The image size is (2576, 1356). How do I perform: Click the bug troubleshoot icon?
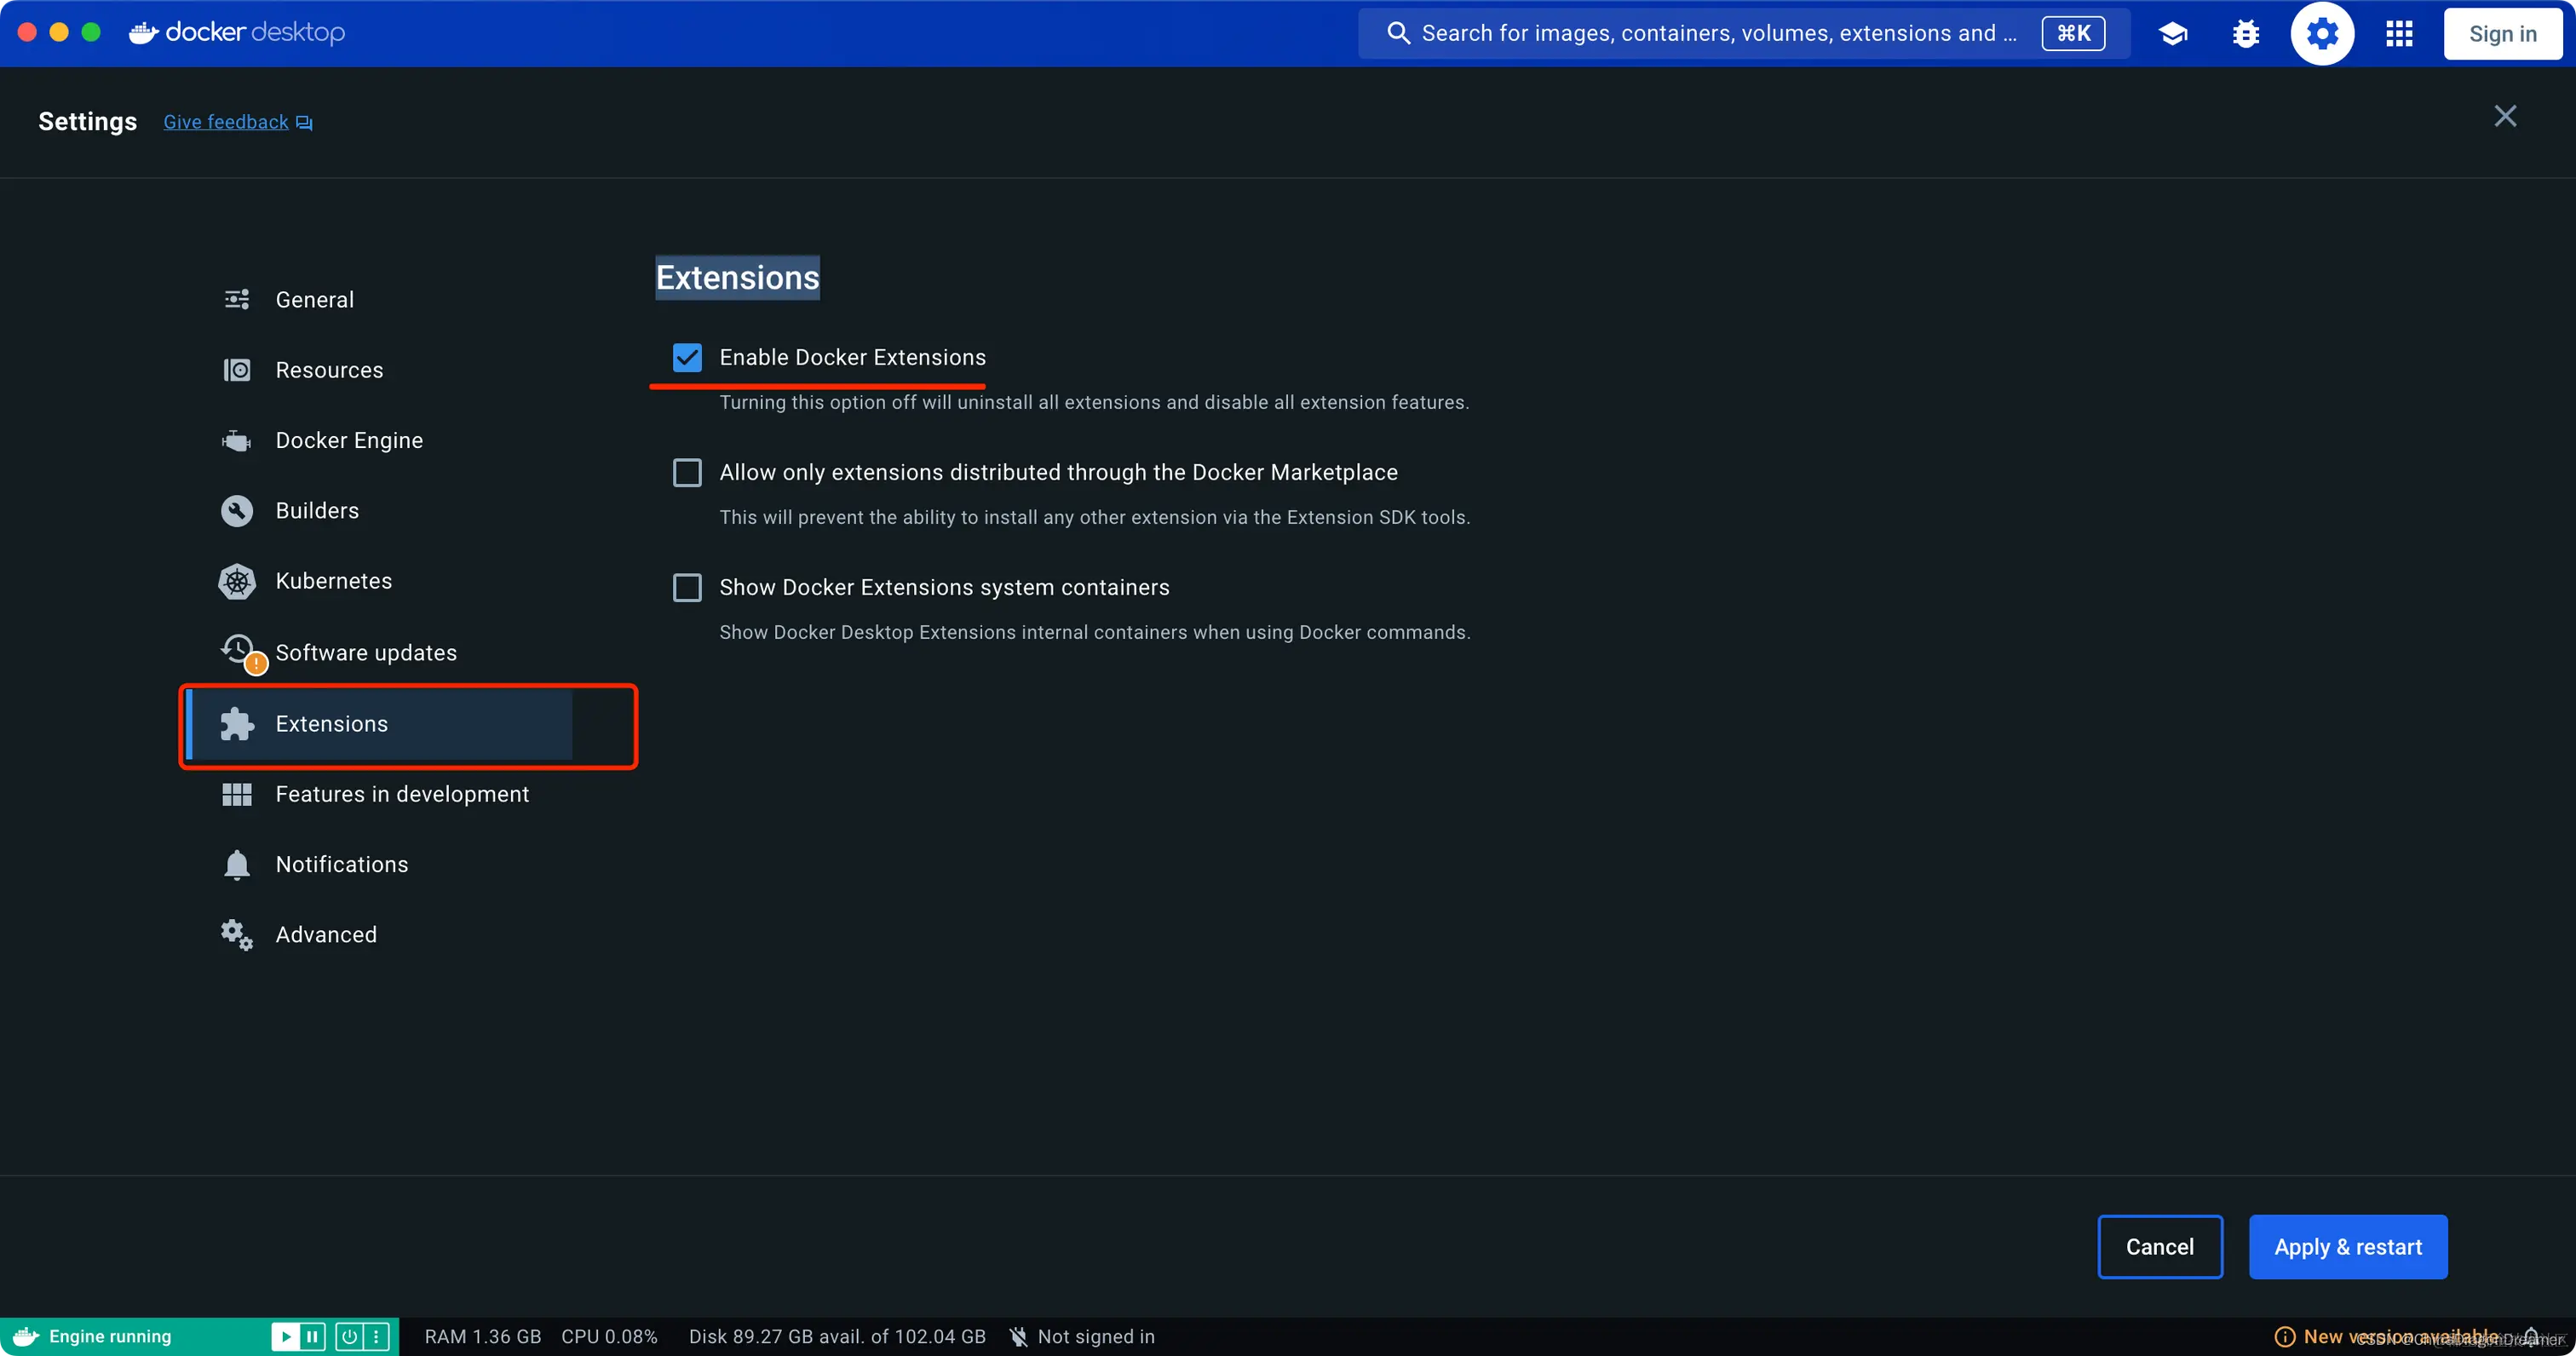tap(2246, 34)
